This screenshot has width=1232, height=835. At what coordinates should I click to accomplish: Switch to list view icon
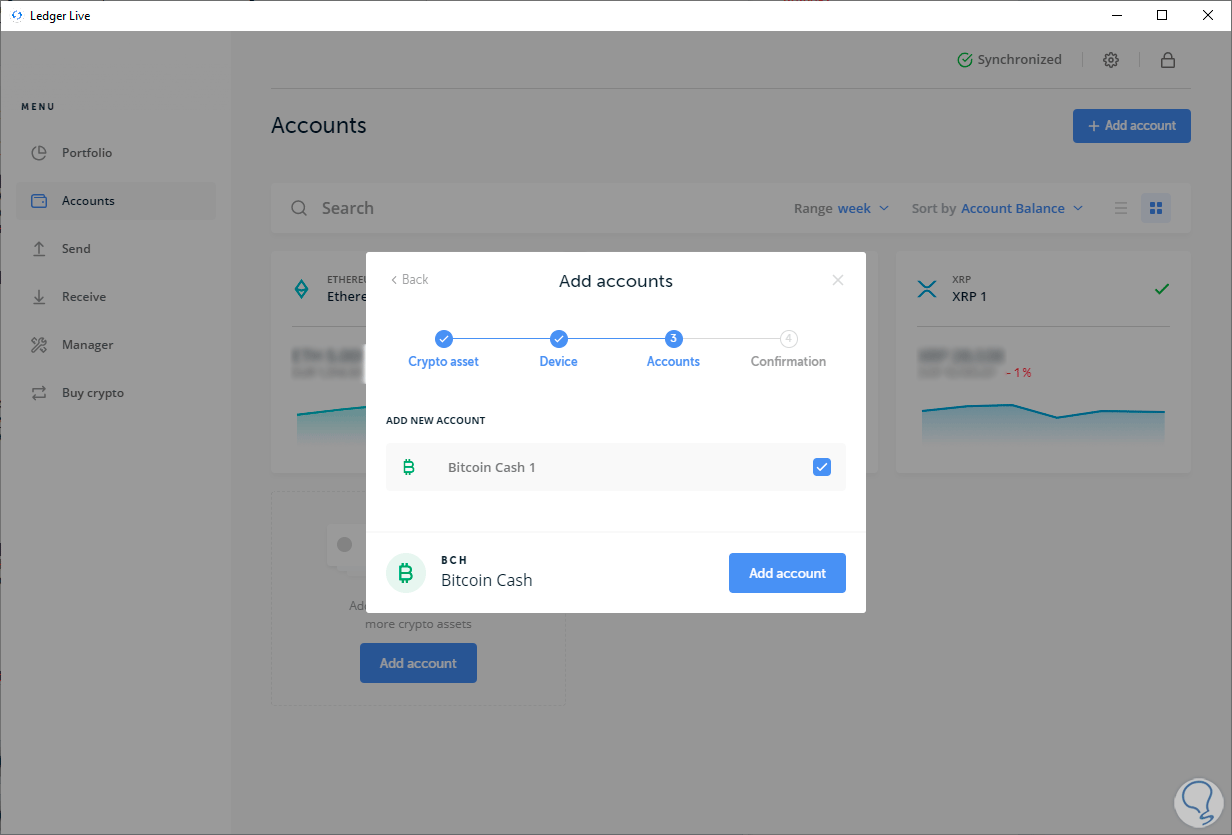point(1121,208)
